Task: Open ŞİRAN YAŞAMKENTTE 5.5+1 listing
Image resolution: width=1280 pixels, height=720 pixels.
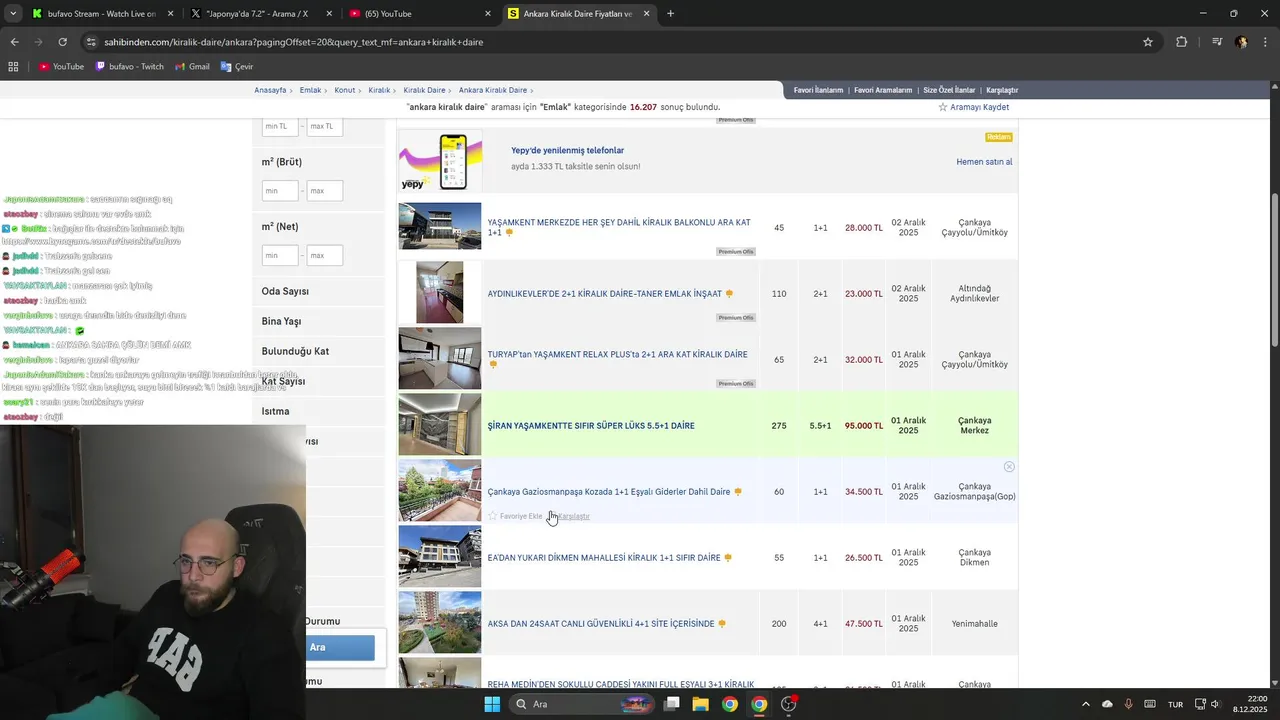Action: pos(591,426)
